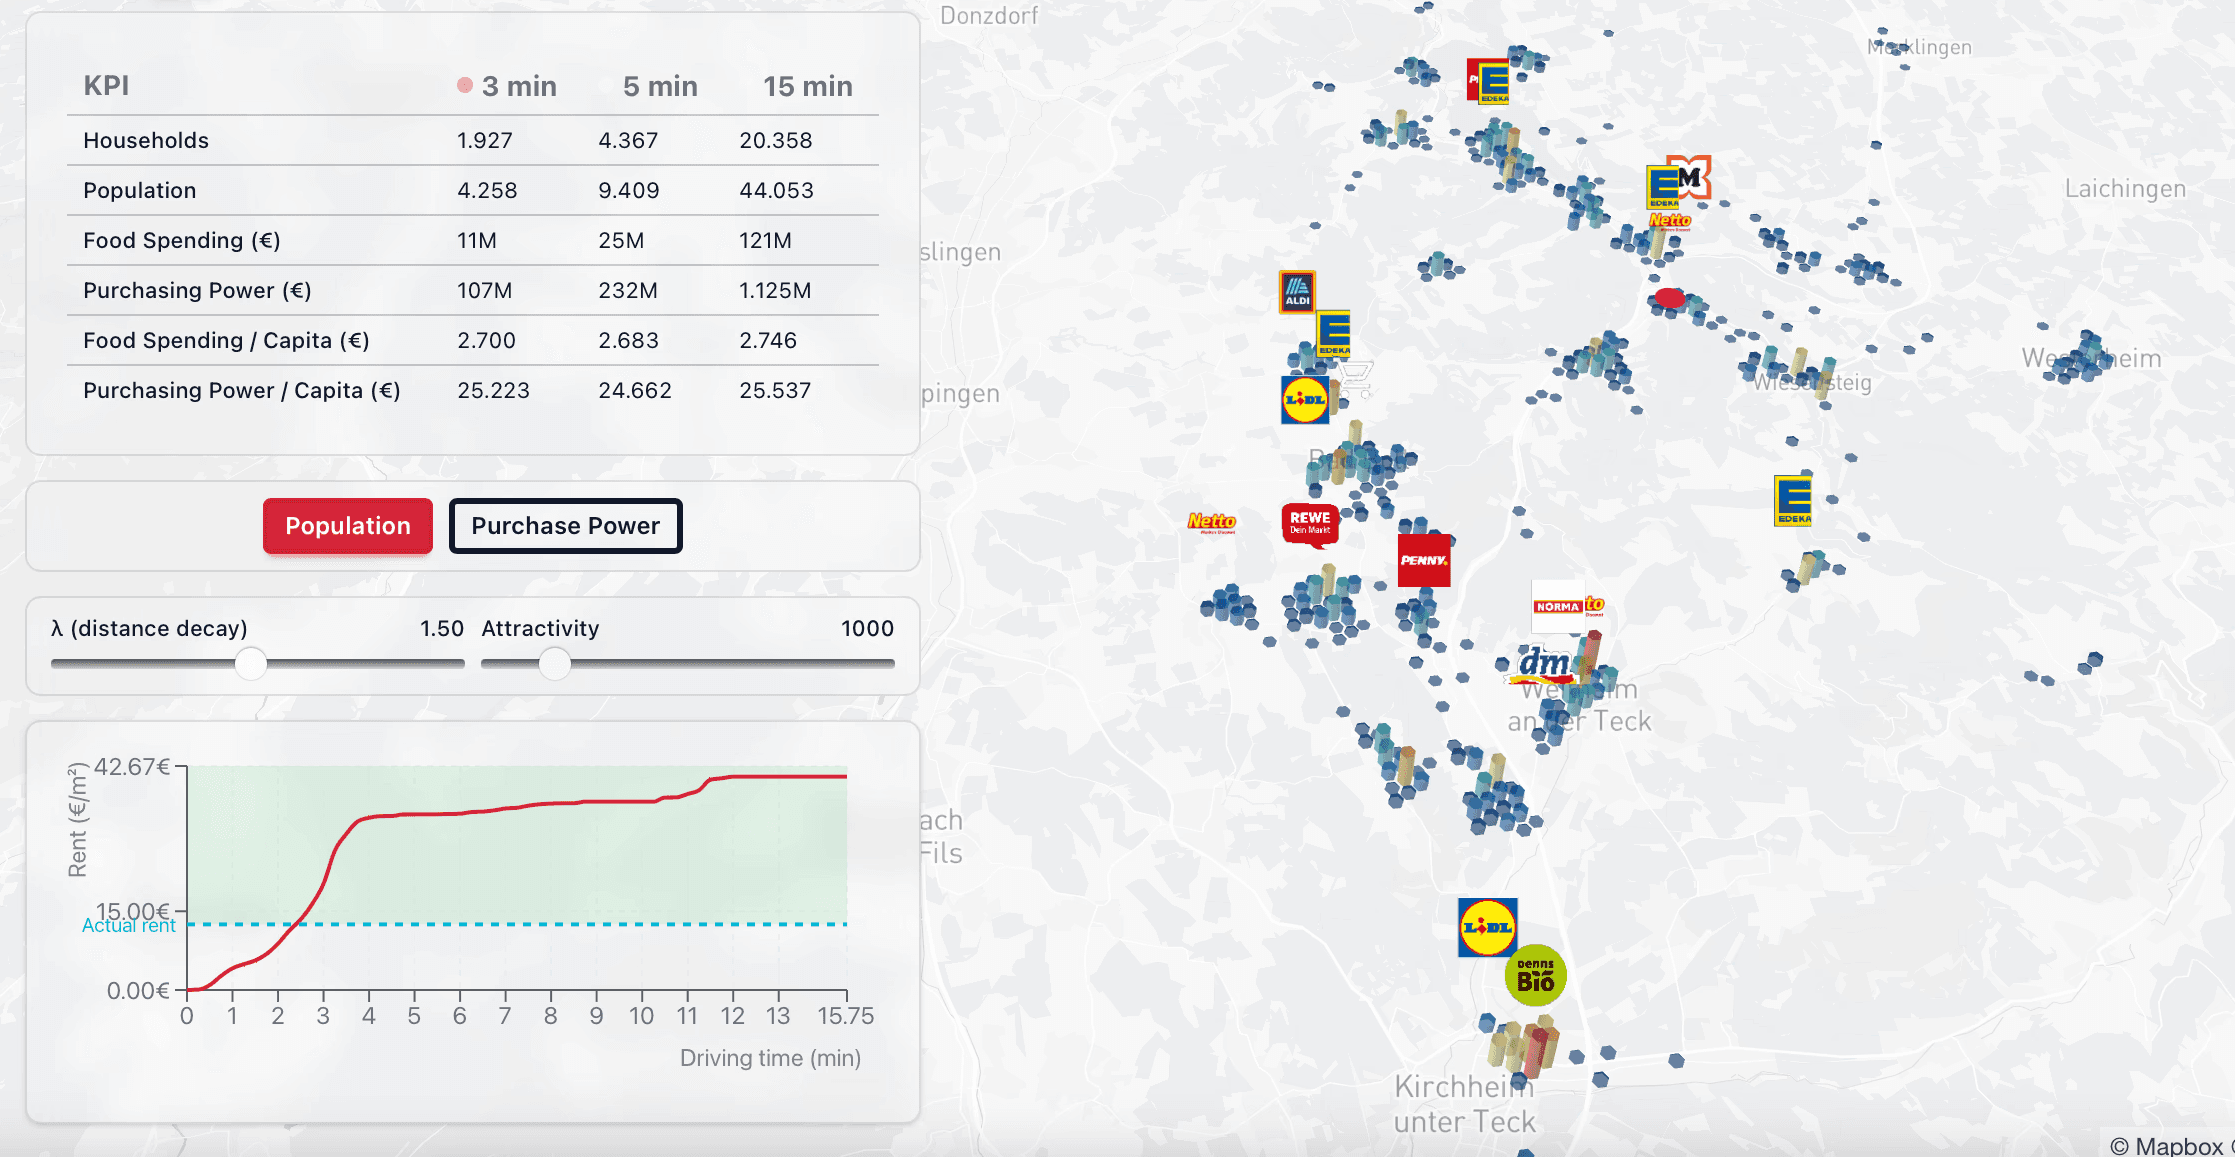Switch to Population view

click(347, 526)
